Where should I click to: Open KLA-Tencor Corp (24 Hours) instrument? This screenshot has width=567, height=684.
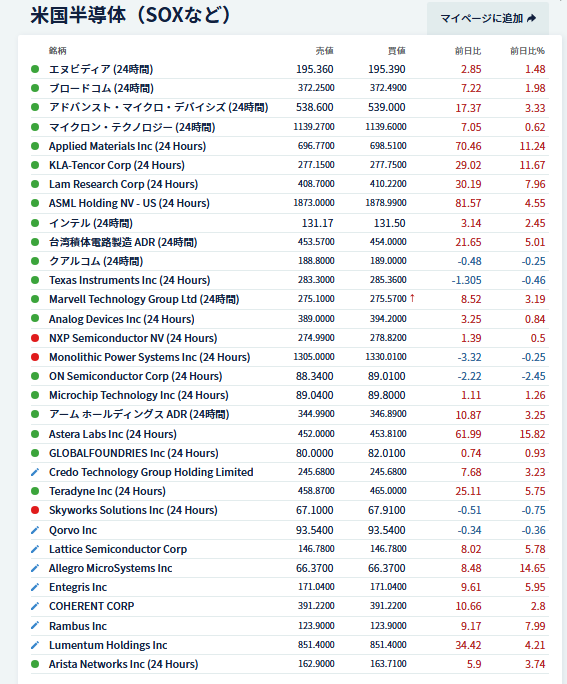[116, 165]
